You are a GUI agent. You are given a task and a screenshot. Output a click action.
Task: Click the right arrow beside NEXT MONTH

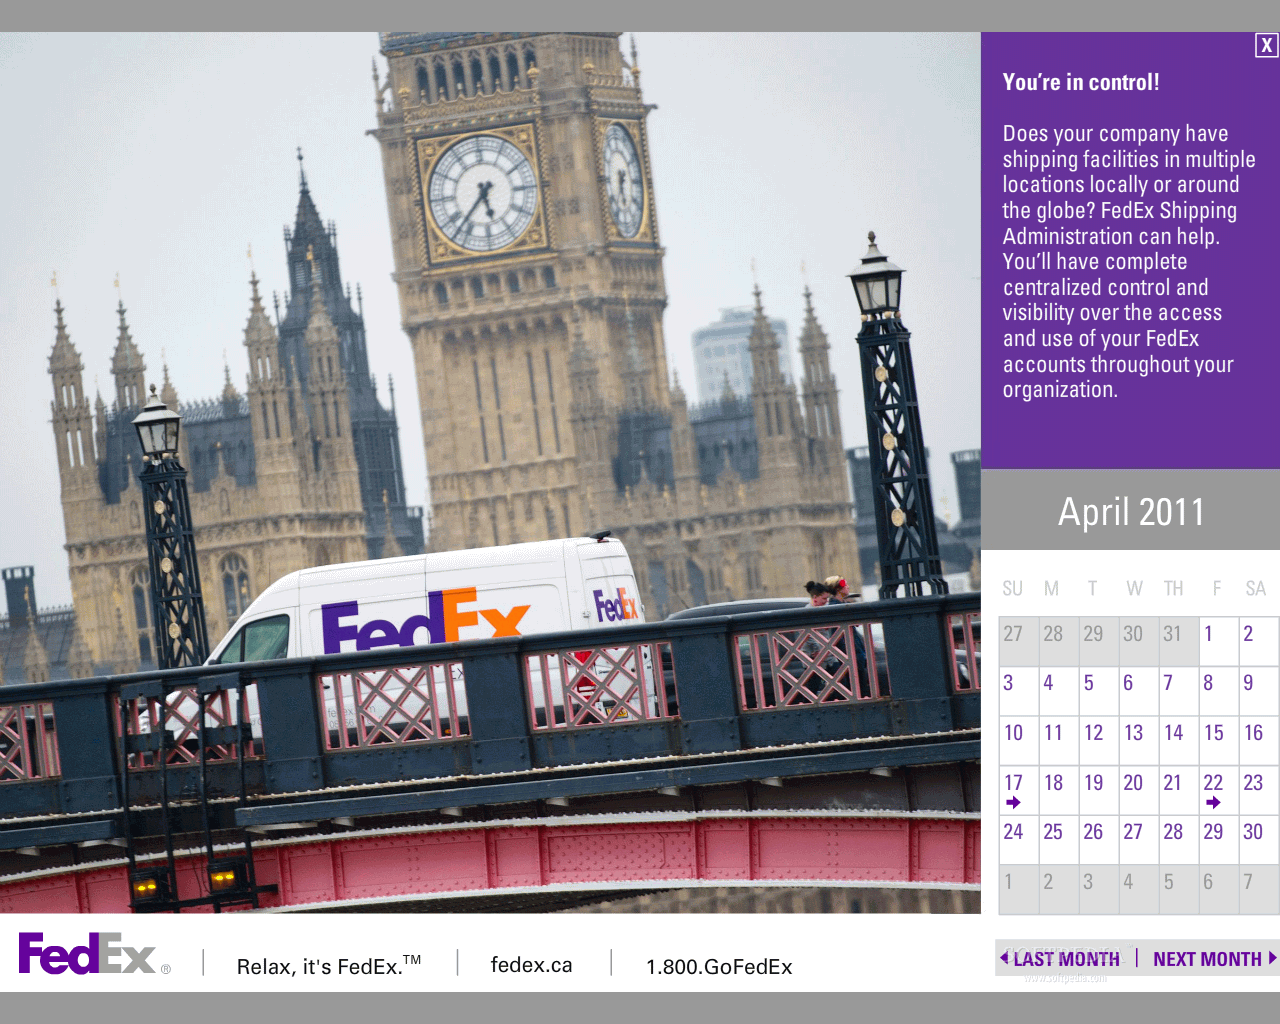[1272, 958]
